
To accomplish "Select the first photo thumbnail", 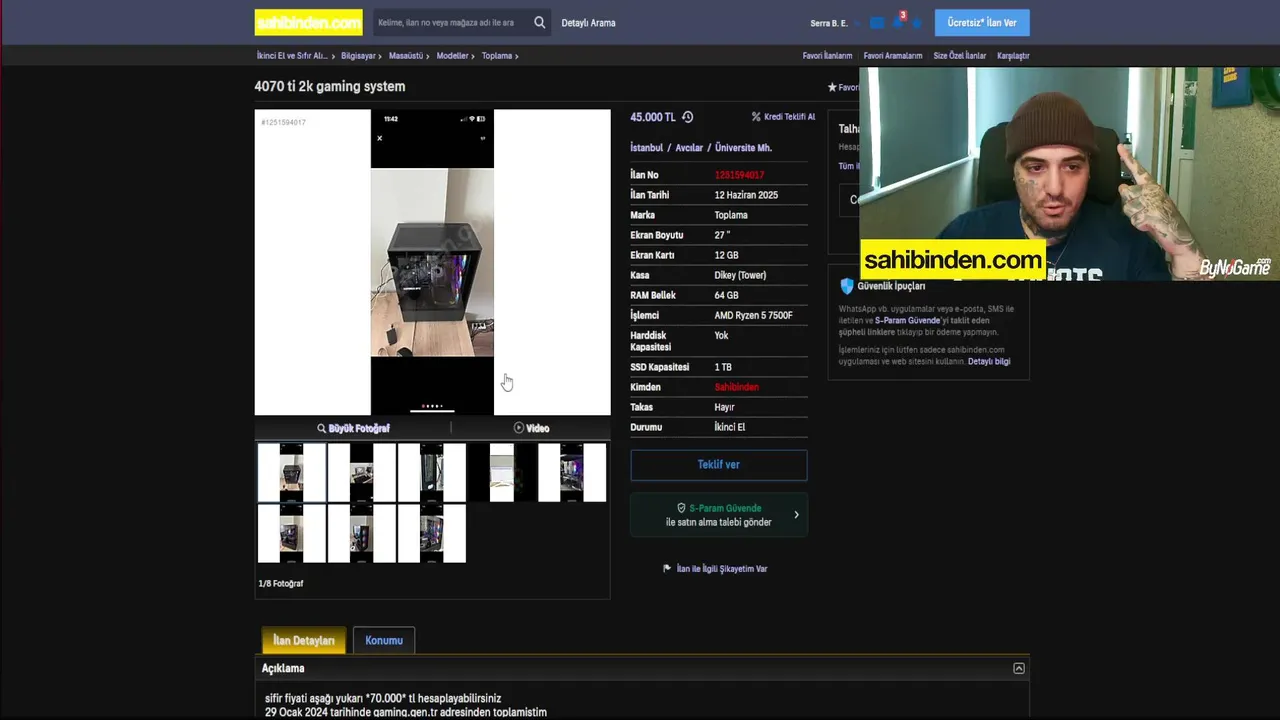I will [x=291, y=472].
